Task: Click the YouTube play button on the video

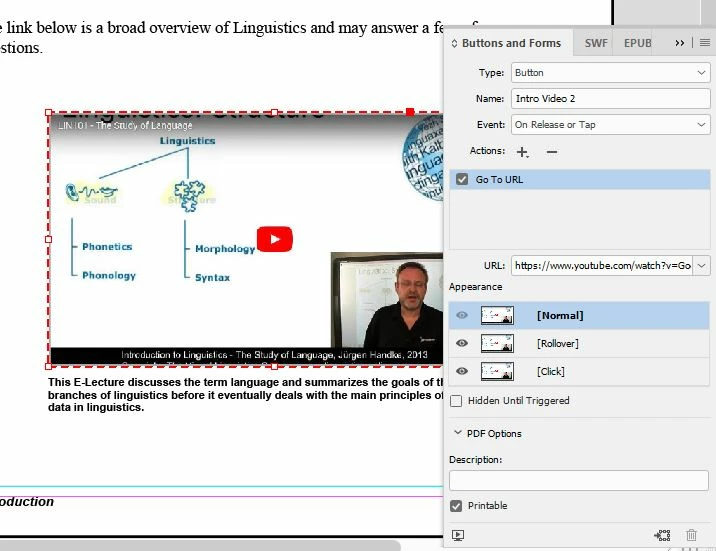Action: coord(274,239)
